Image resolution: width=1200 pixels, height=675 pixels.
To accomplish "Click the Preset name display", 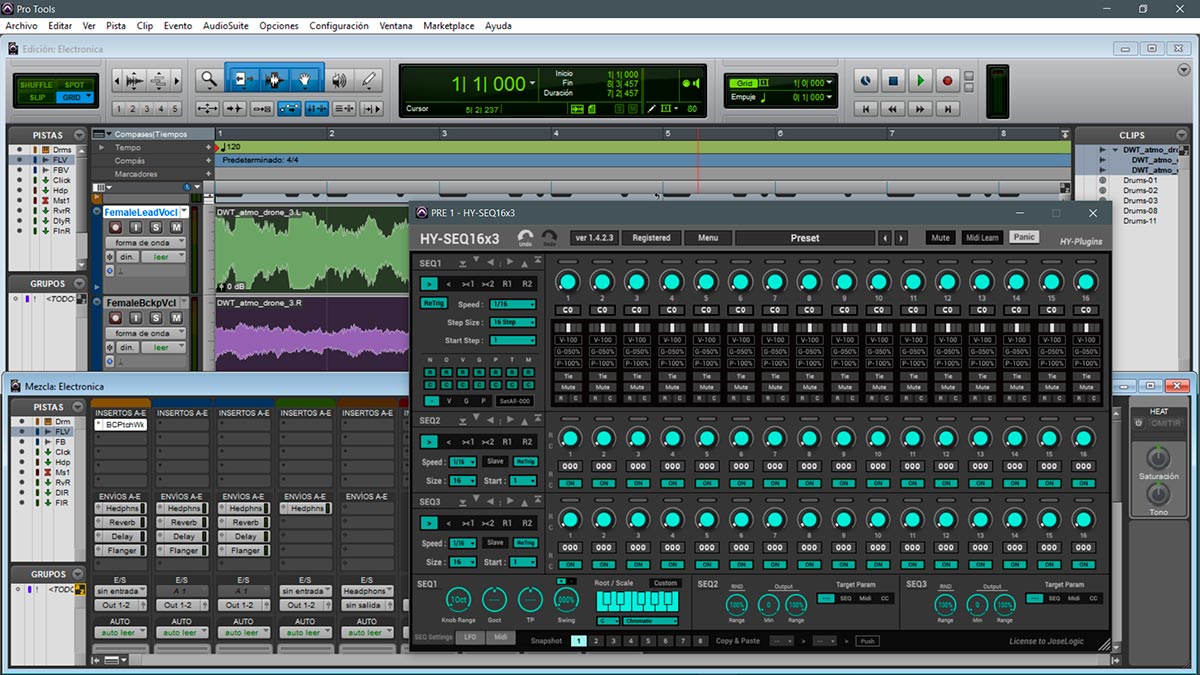I will click(x=805, y=238).
